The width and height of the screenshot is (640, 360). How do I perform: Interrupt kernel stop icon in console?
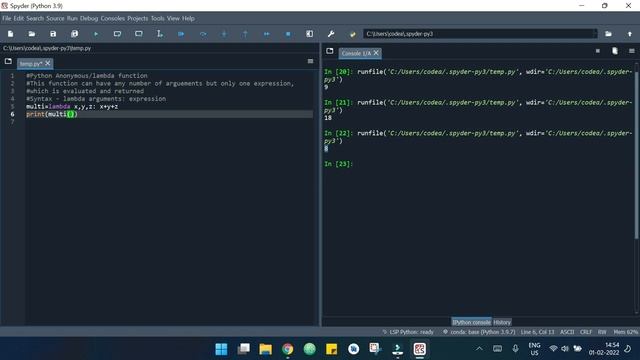[598, 51]
